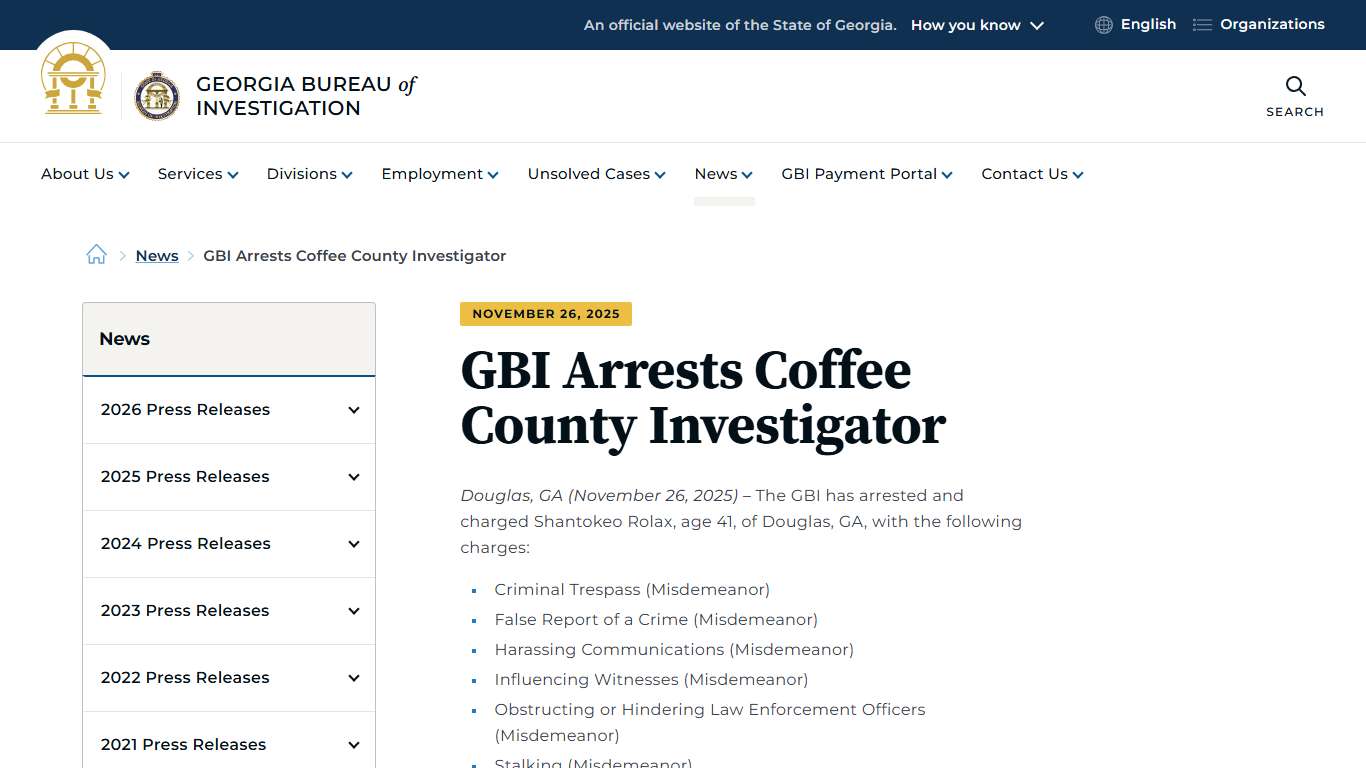
Task: Click the yellow NOVEMBER 26, 2025 date badge
Action: click(545, 313)
